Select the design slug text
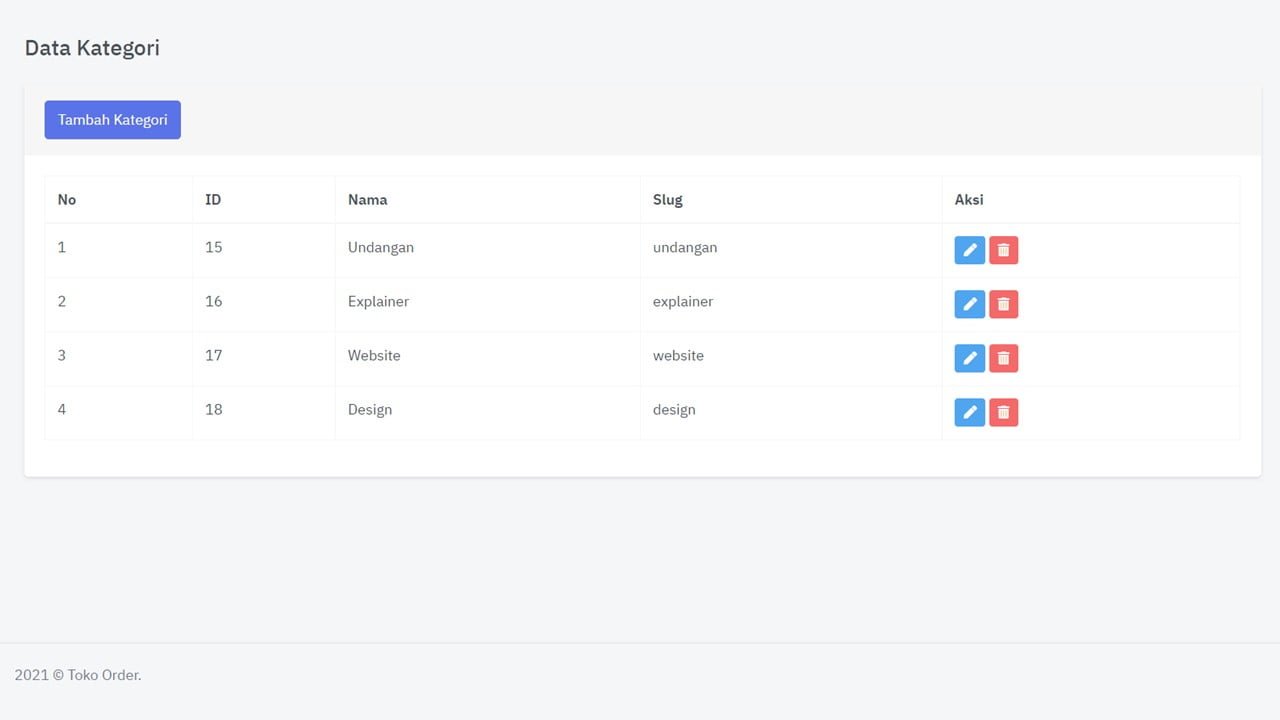 (674, 409)
